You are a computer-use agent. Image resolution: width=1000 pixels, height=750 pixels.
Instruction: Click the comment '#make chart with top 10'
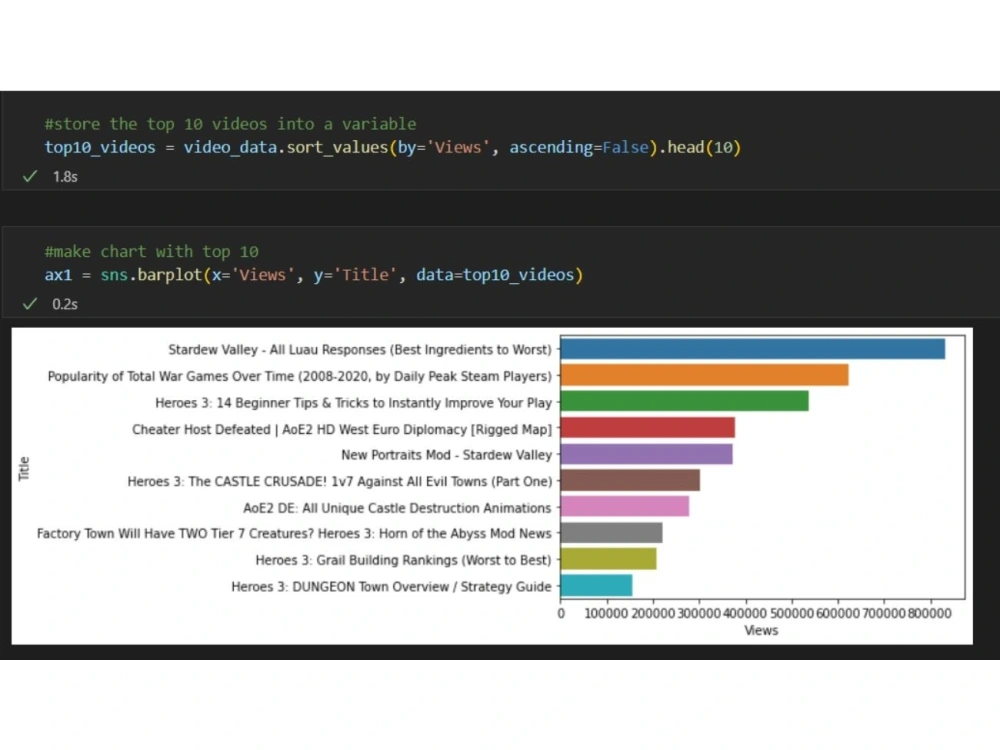[152, 251]
